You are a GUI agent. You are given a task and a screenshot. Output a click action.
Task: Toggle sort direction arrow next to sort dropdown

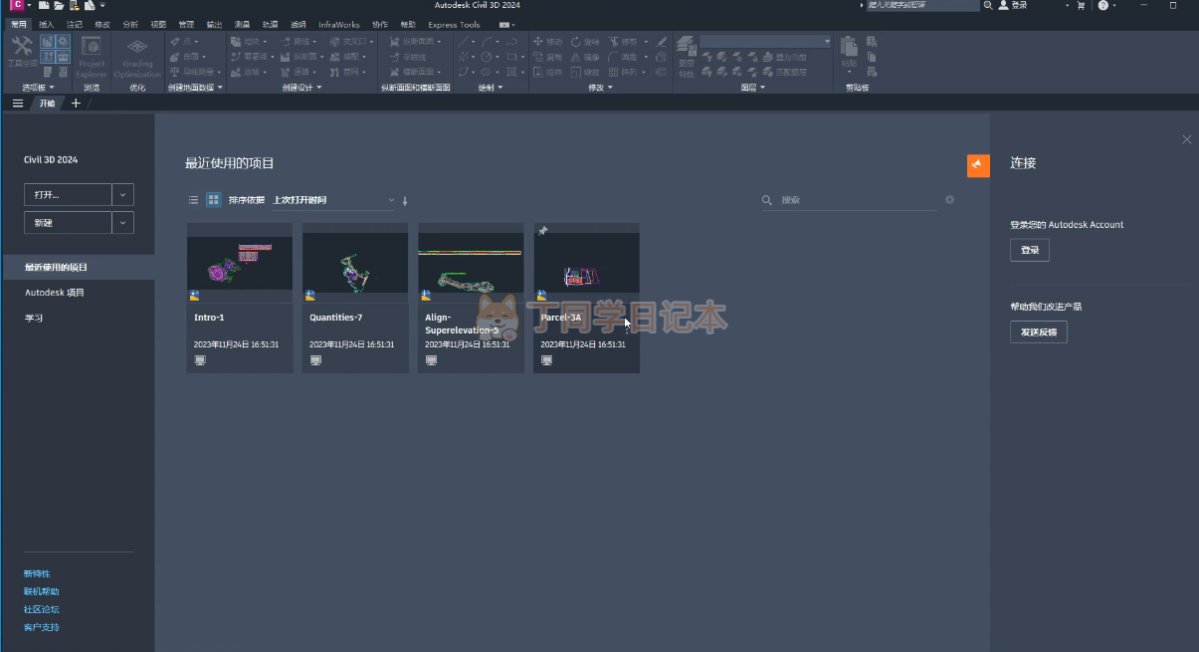click(405, 201)
